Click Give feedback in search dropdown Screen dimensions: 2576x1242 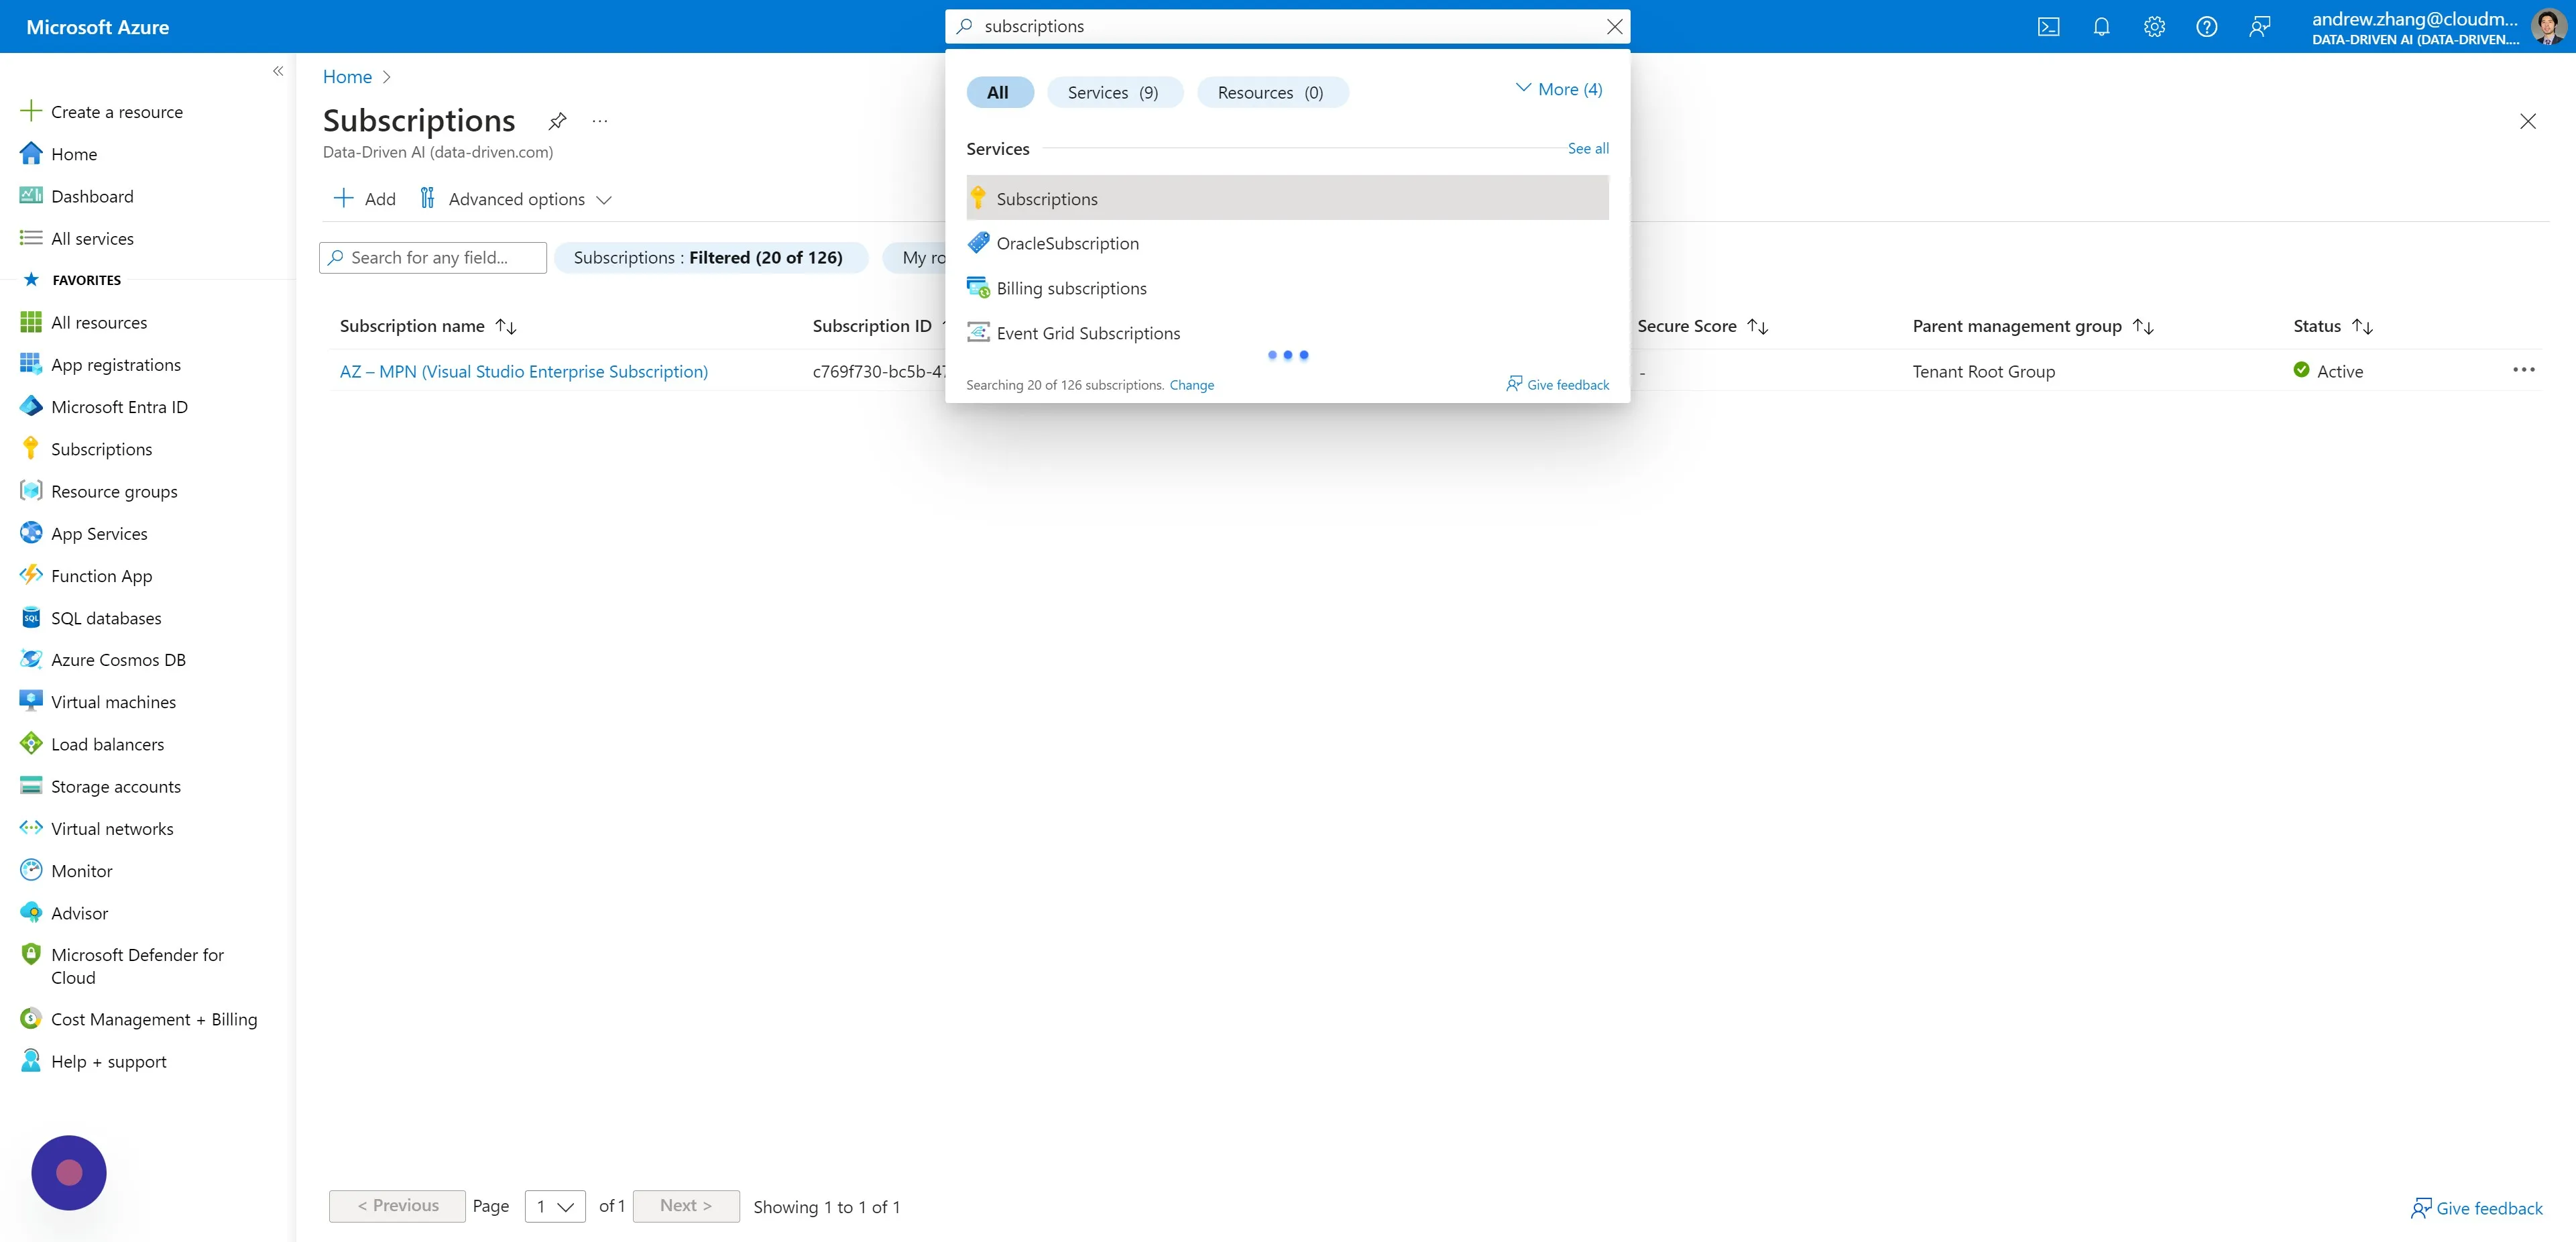click(1557, 385)
